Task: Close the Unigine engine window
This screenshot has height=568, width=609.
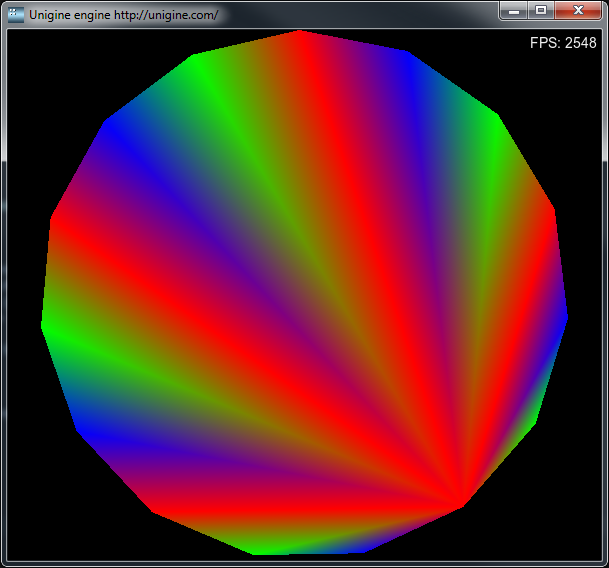Action: [577, 10]
